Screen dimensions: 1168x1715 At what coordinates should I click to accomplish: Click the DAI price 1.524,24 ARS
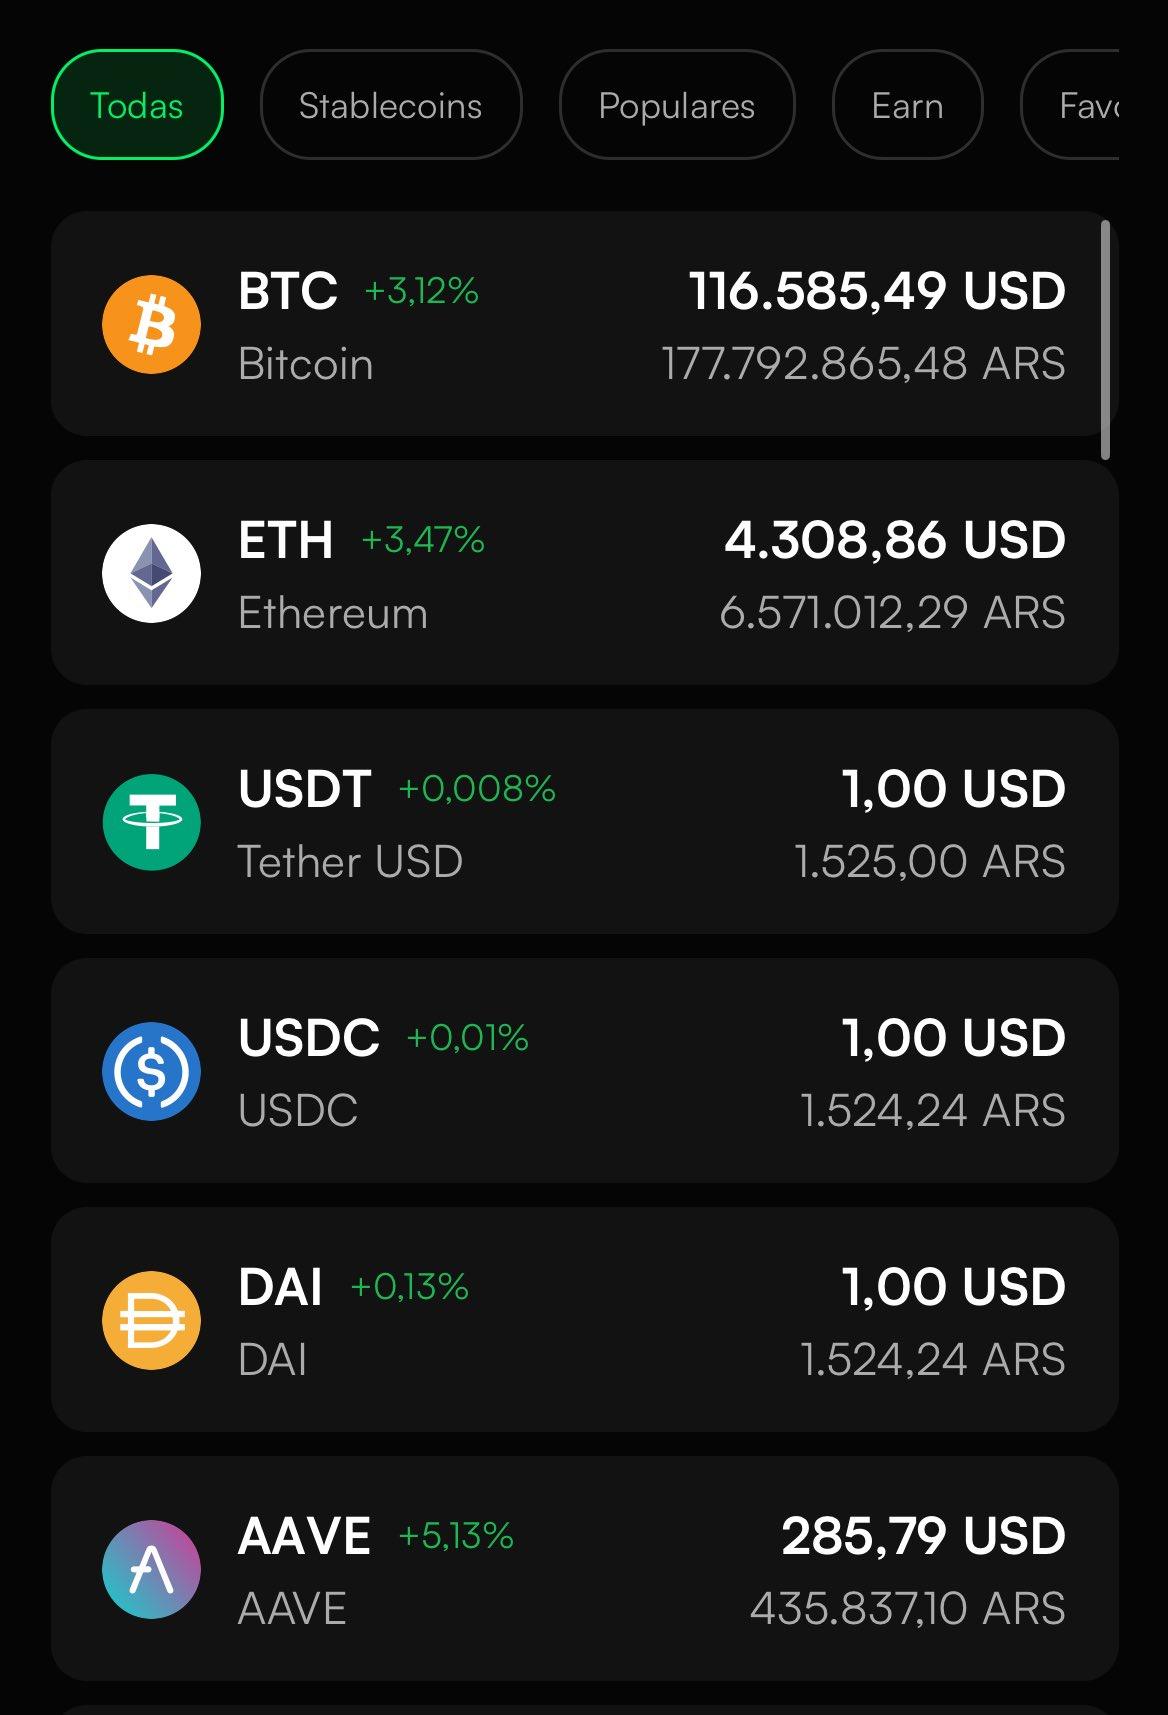pos(932,1360)
